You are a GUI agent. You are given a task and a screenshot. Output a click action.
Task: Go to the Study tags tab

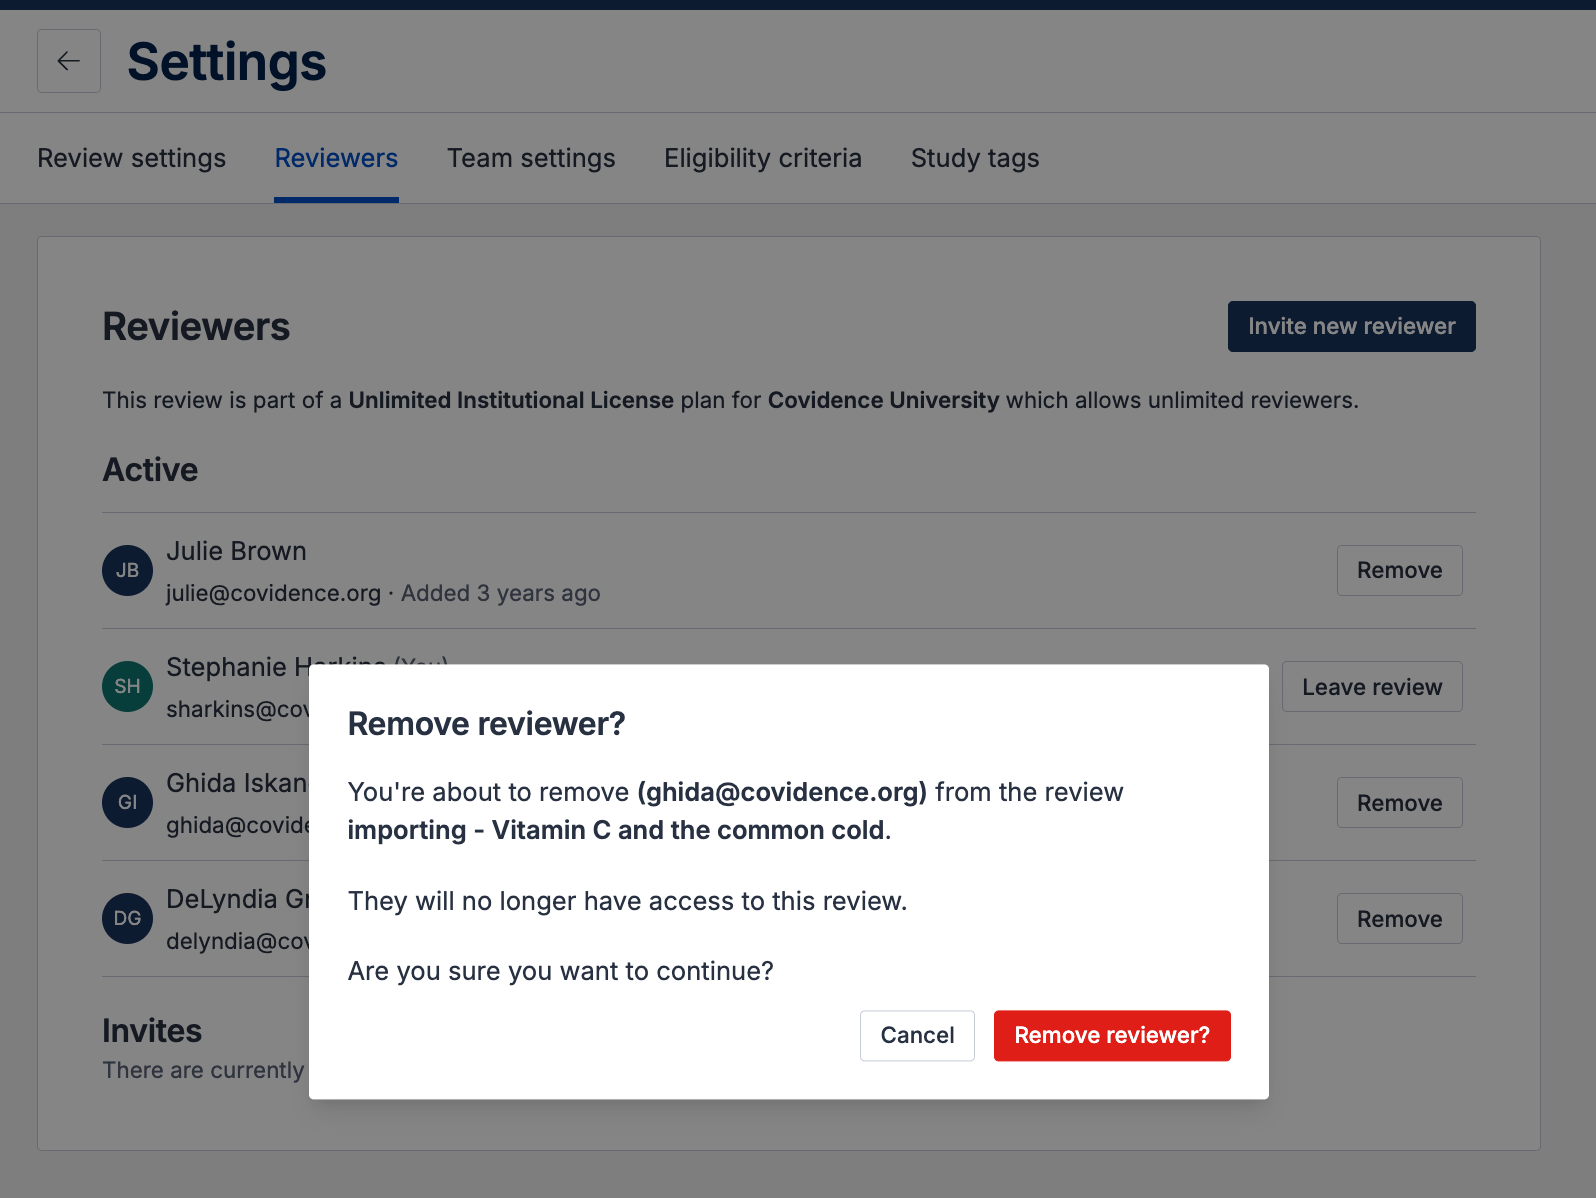point(975,158)
